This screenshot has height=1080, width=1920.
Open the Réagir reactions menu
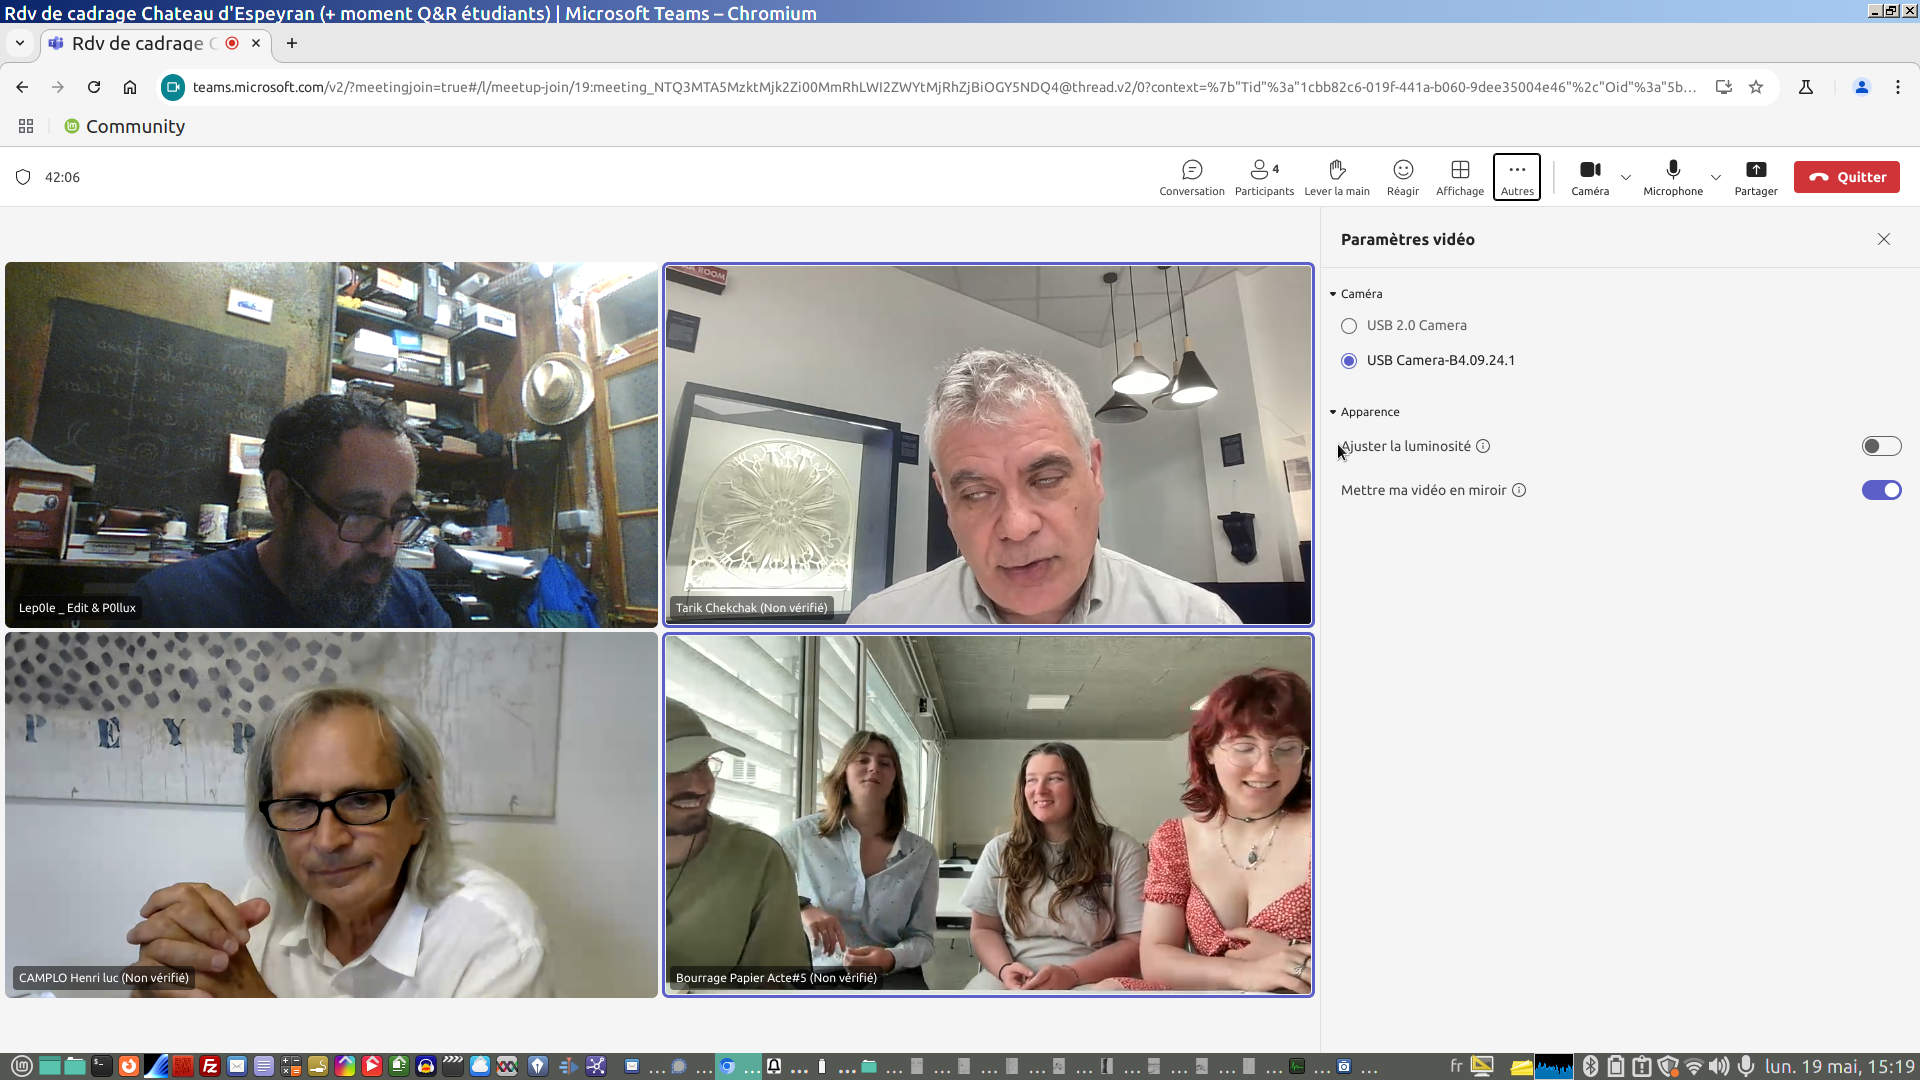1402,177
